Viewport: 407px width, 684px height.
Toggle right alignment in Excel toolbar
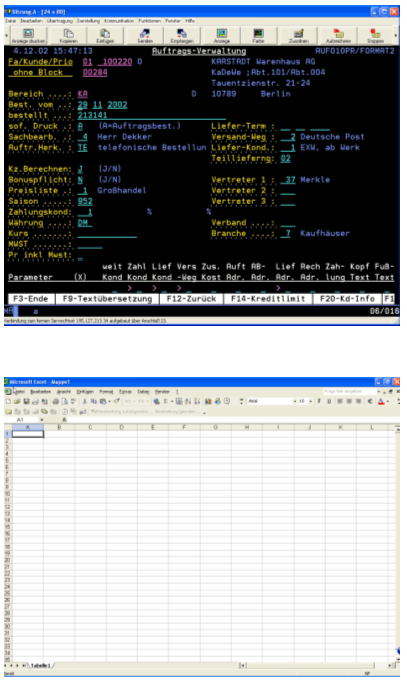[358, 401]
